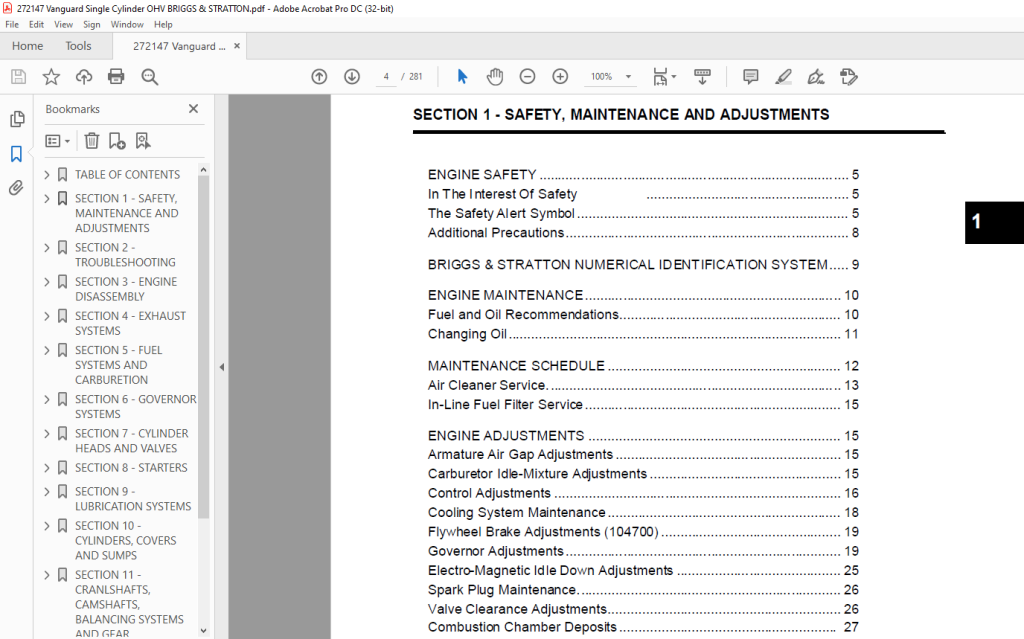This screenshot has height=639, width=1024.
Task: Collapse the navigation pane with the side arrow
Action: 221,367
